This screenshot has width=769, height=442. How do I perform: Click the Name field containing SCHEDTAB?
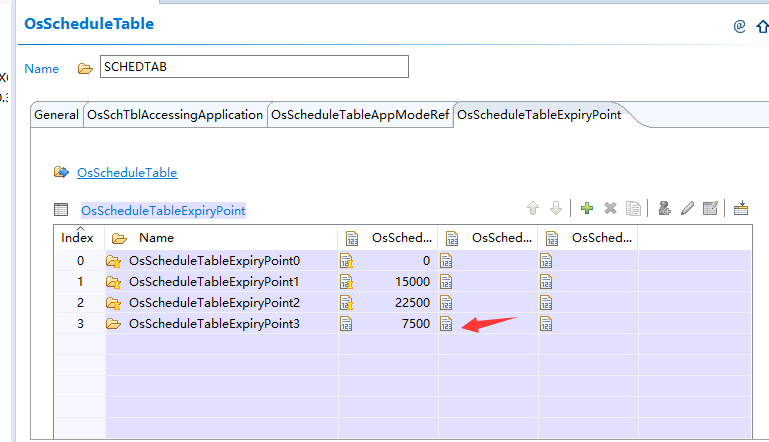pyautogui.click(x=254, y=66)
